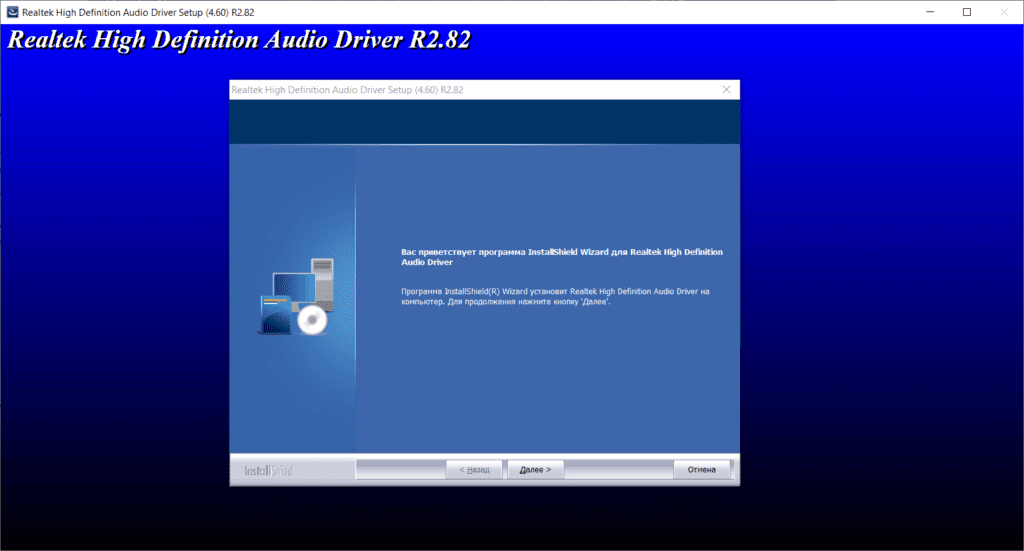
Task: Maximize the outer setup window
Action: coord(967,12)
